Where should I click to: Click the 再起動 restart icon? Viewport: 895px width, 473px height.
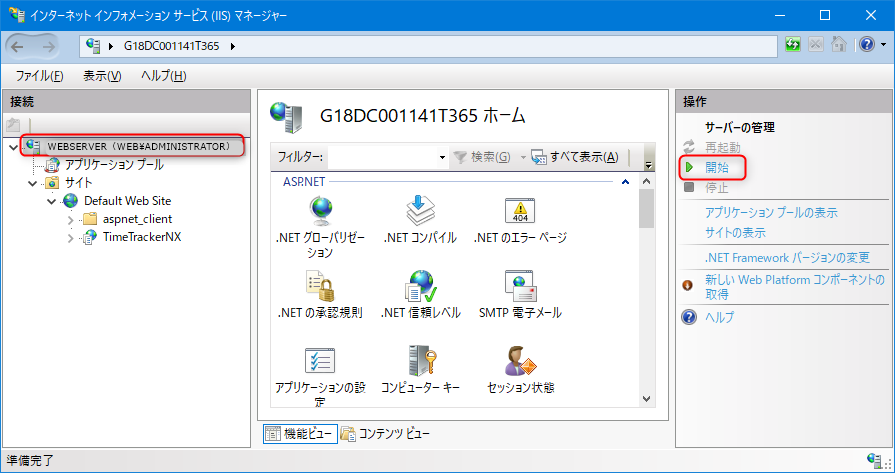(690, 147)
